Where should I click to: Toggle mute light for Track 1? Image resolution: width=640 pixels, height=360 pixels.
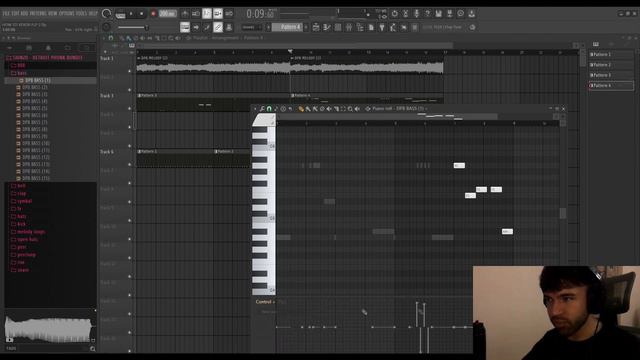pos(130,71)
